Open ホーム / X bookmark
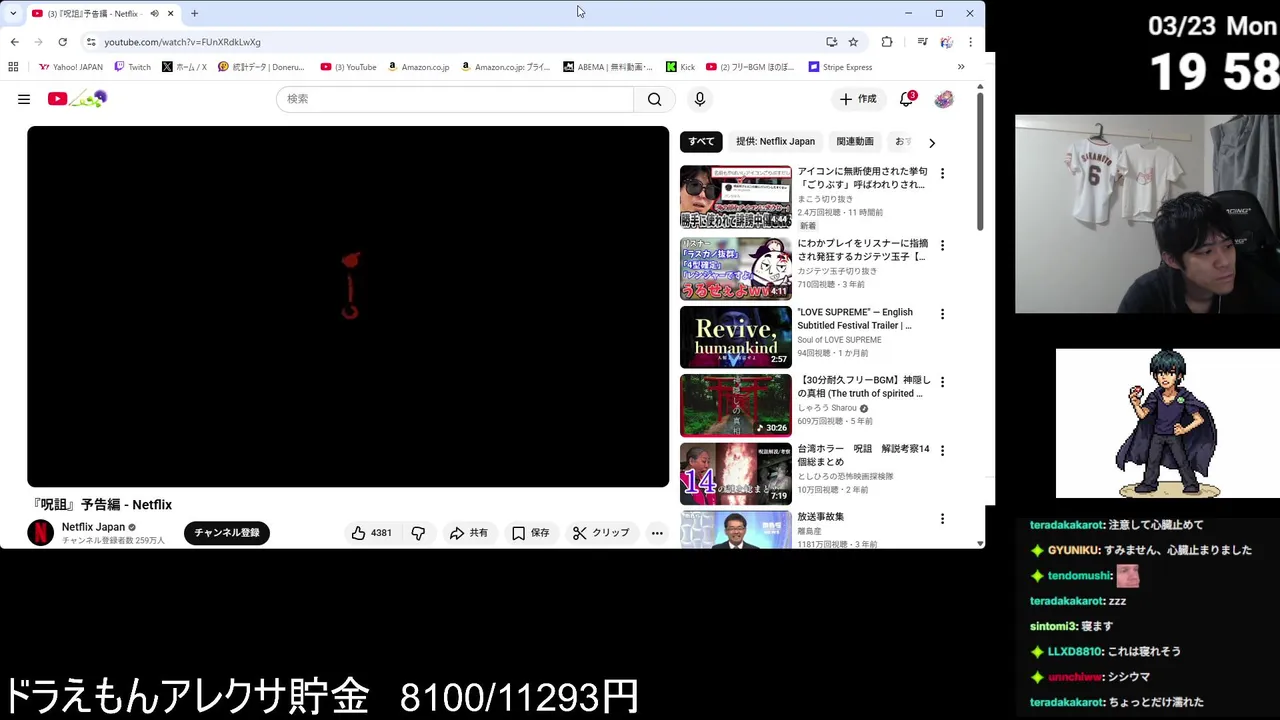The height and width of the screenshot is (720, 1280). tap(184, 67)
